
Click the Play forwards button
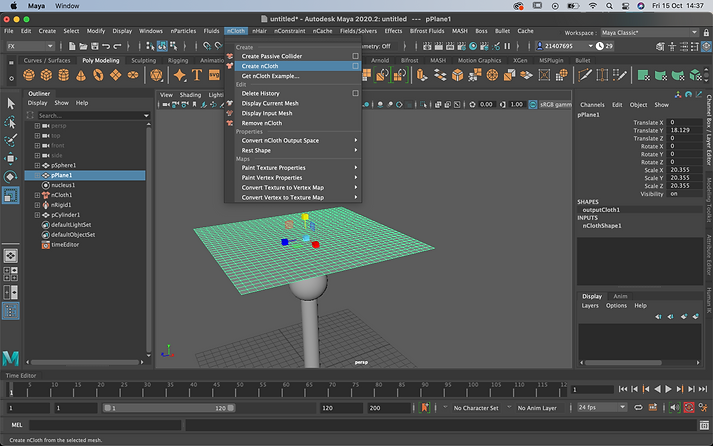(x=668, y=389)
